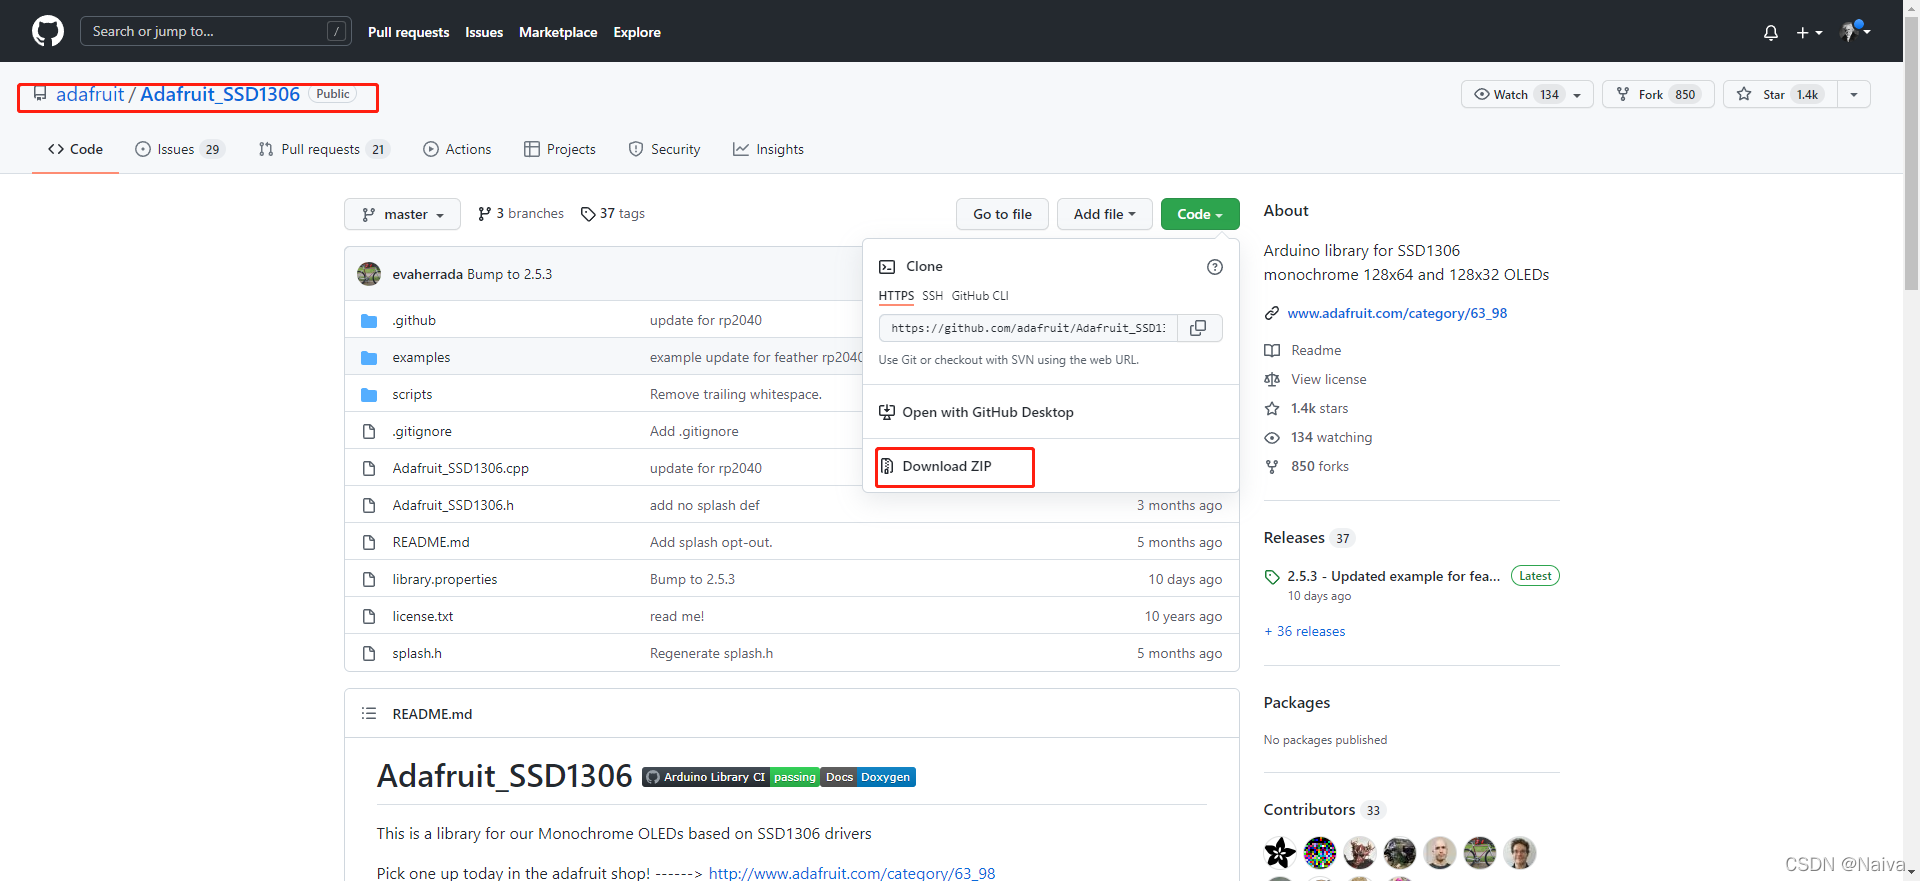
Task: Open the Projects tab
Action: pos(560,149)
